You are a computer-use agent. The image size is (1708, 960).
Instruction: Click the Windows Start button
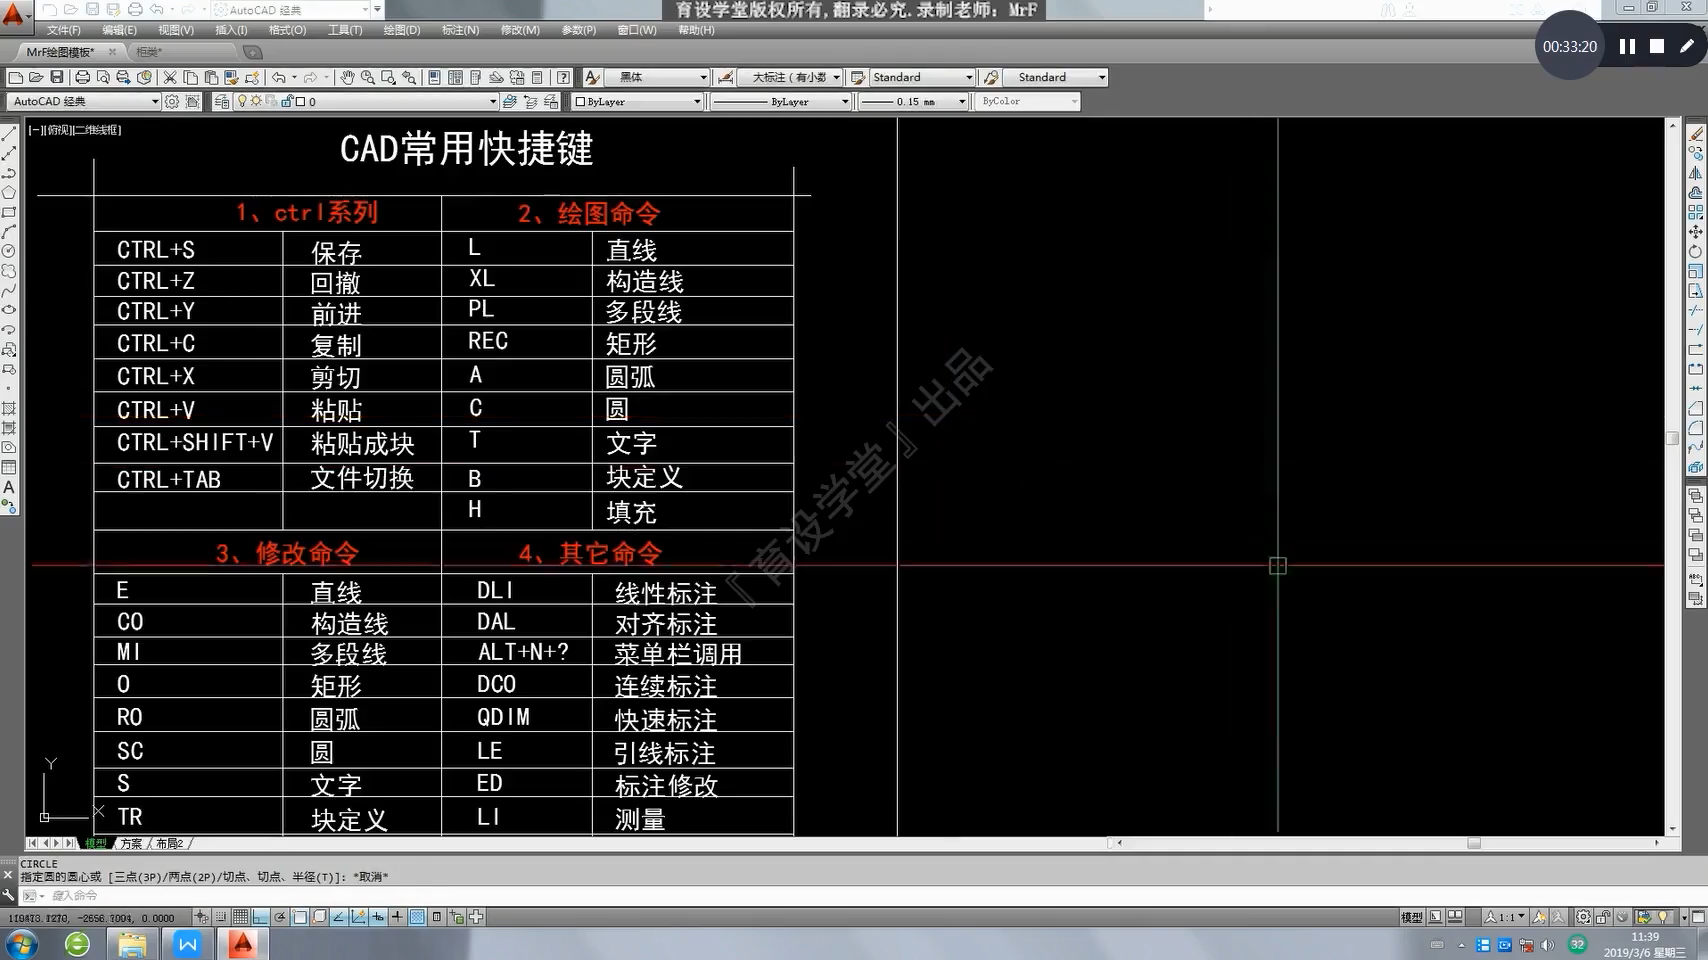click(22, 943)
